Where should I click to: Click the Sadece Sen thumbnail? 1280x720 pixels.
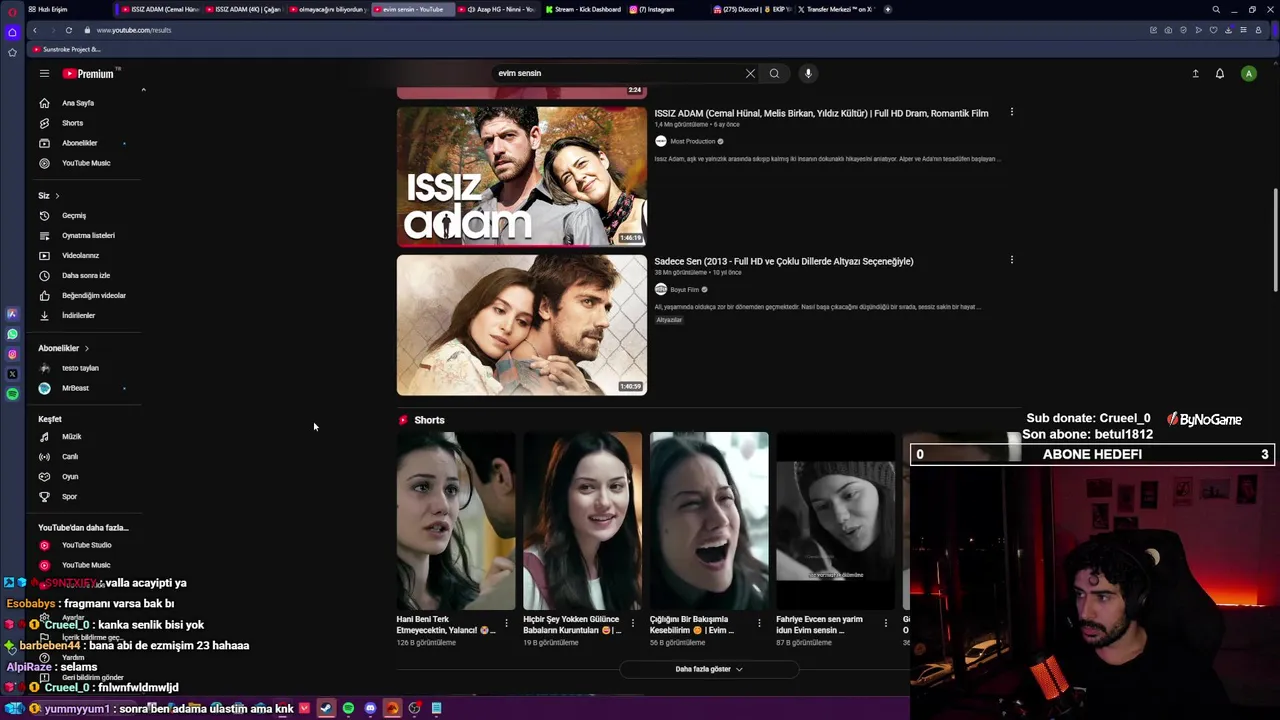[x=522, y=325]
